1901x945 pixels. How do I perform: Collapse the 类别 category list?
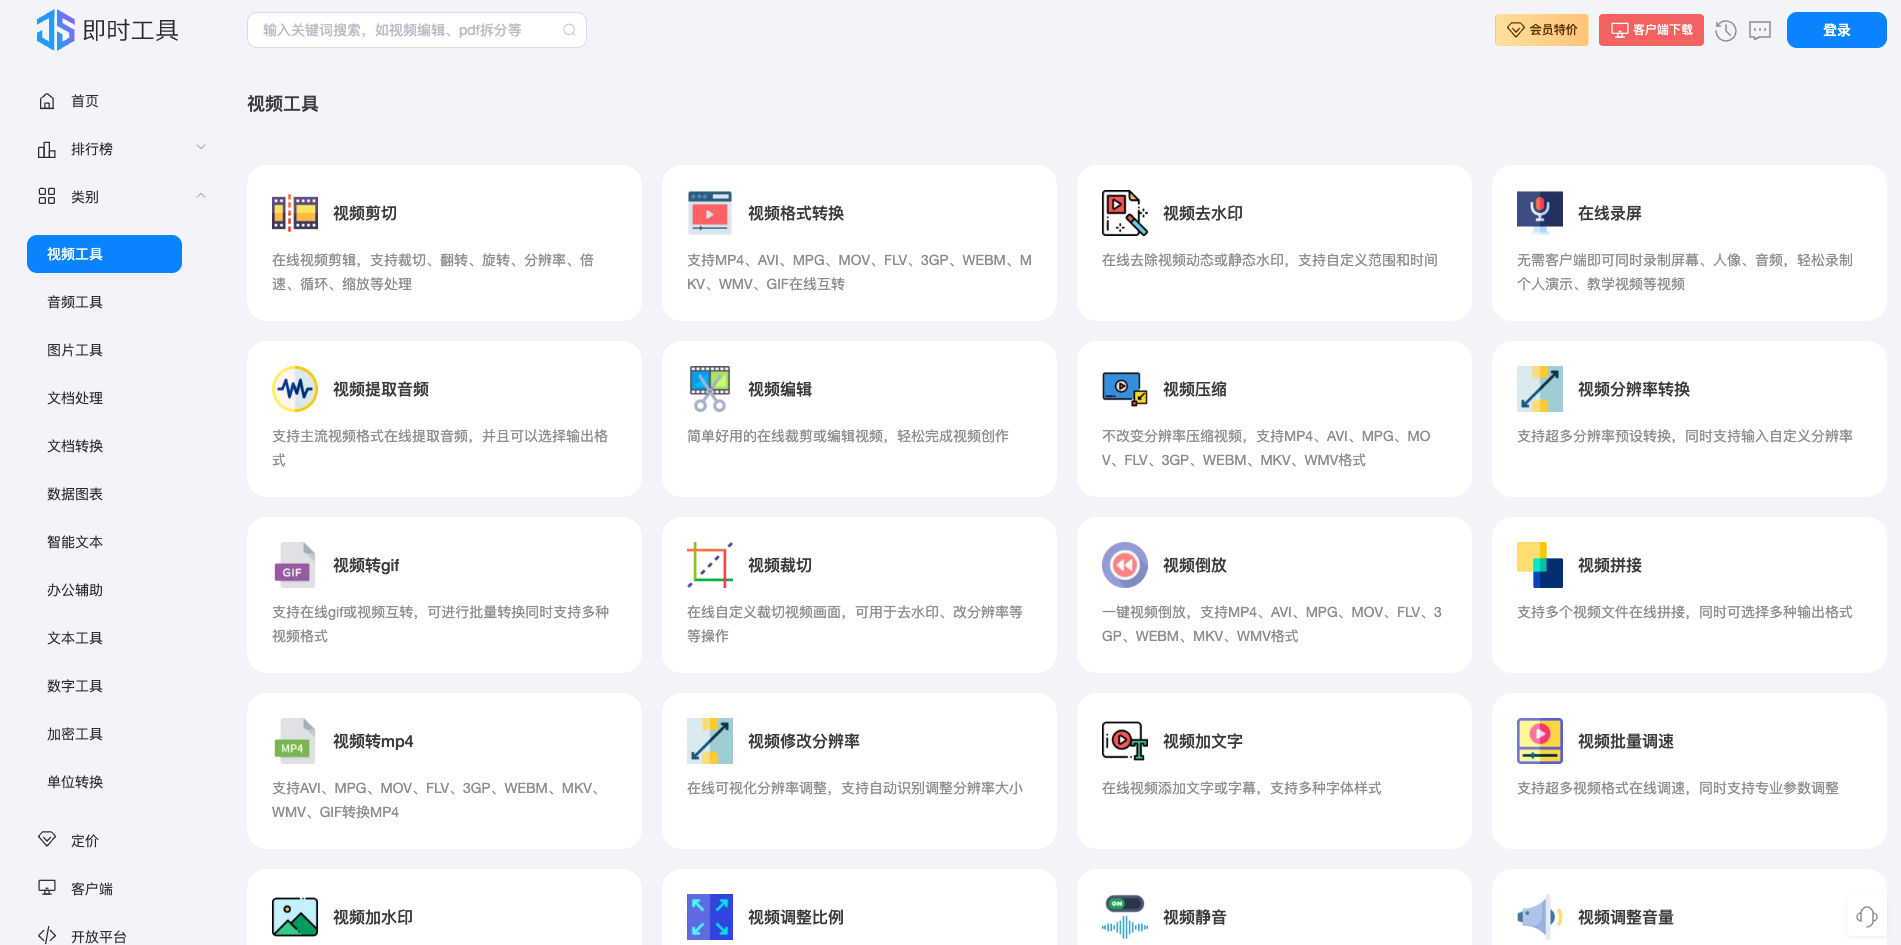pos(201,196)
